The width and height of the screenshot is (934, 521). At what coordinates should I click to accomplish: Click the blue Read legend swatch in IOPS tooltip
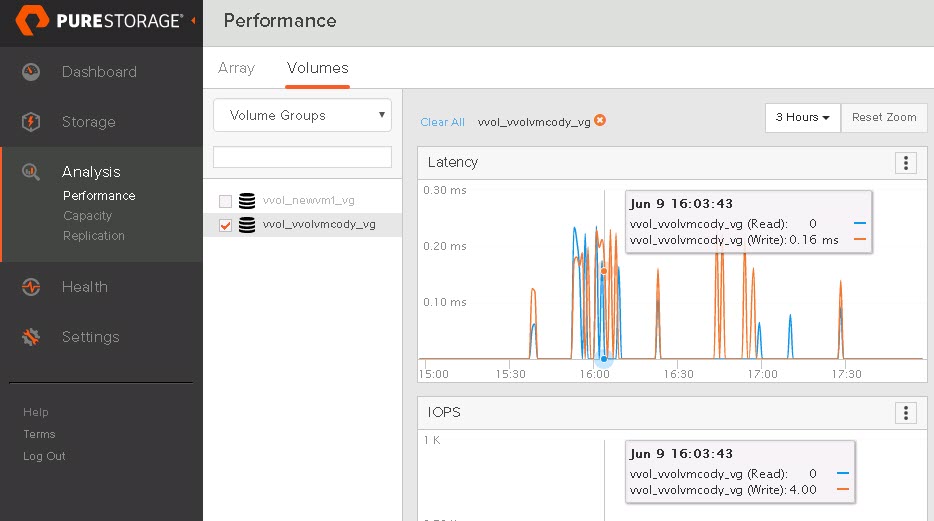pyautogui.click(x=842, y=473)
